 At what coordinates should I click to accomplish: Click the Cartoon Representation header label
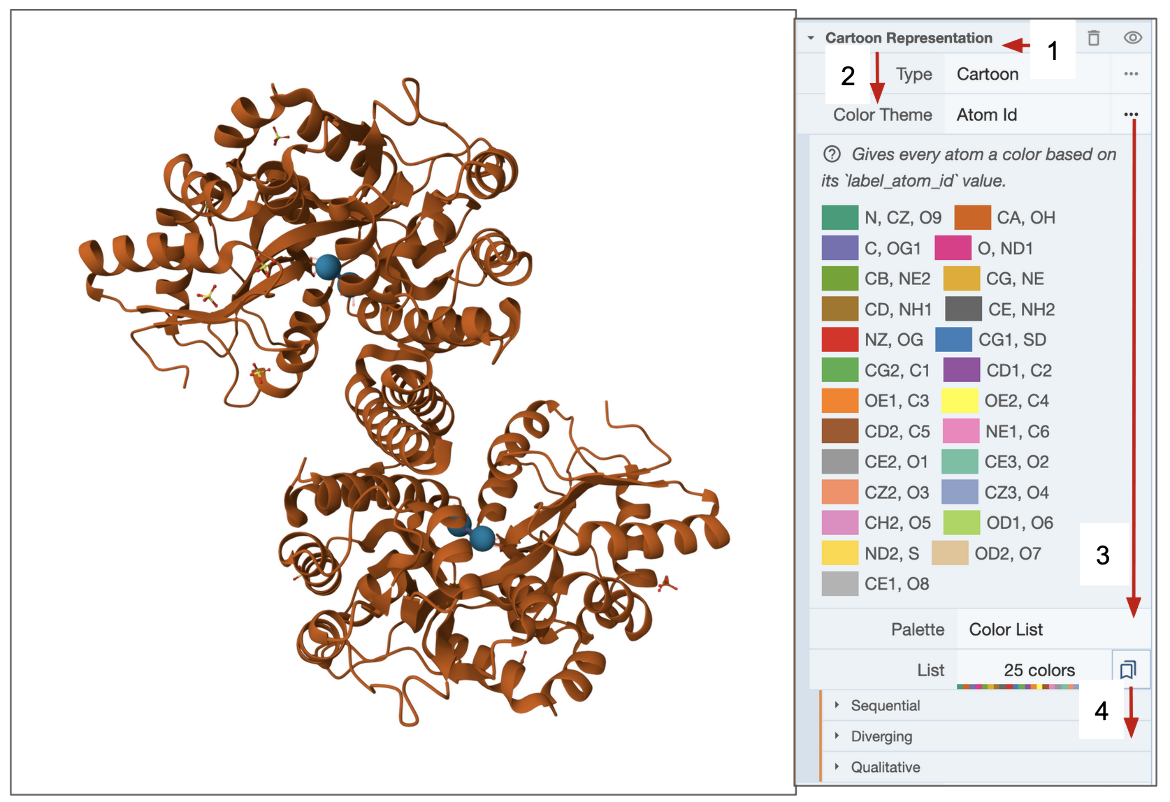908,38
